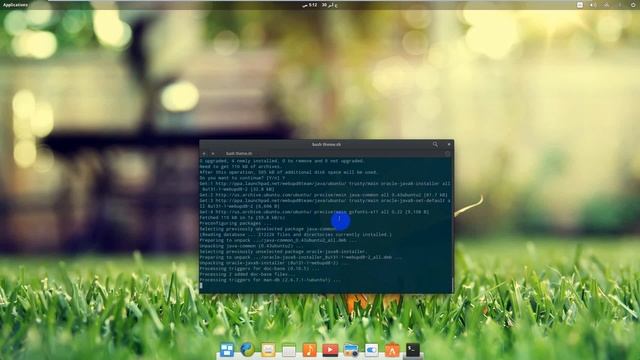640x360 pixels.
Task: Open the web browser from the dock
Action: pos(247,350)
